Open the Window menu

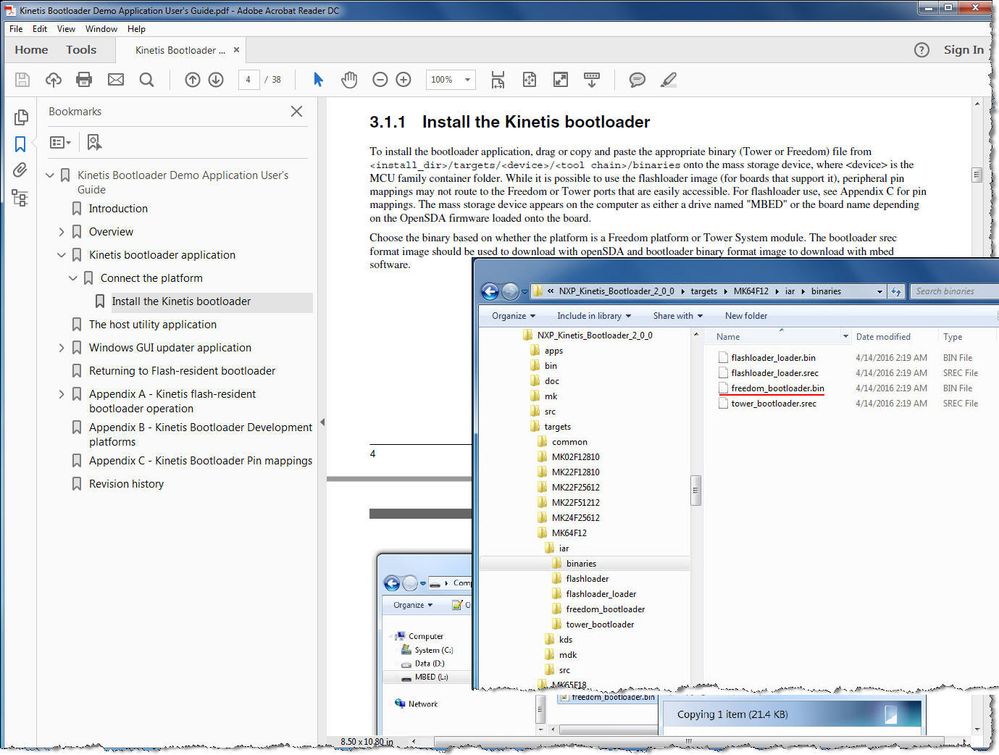tap(101, 29)
